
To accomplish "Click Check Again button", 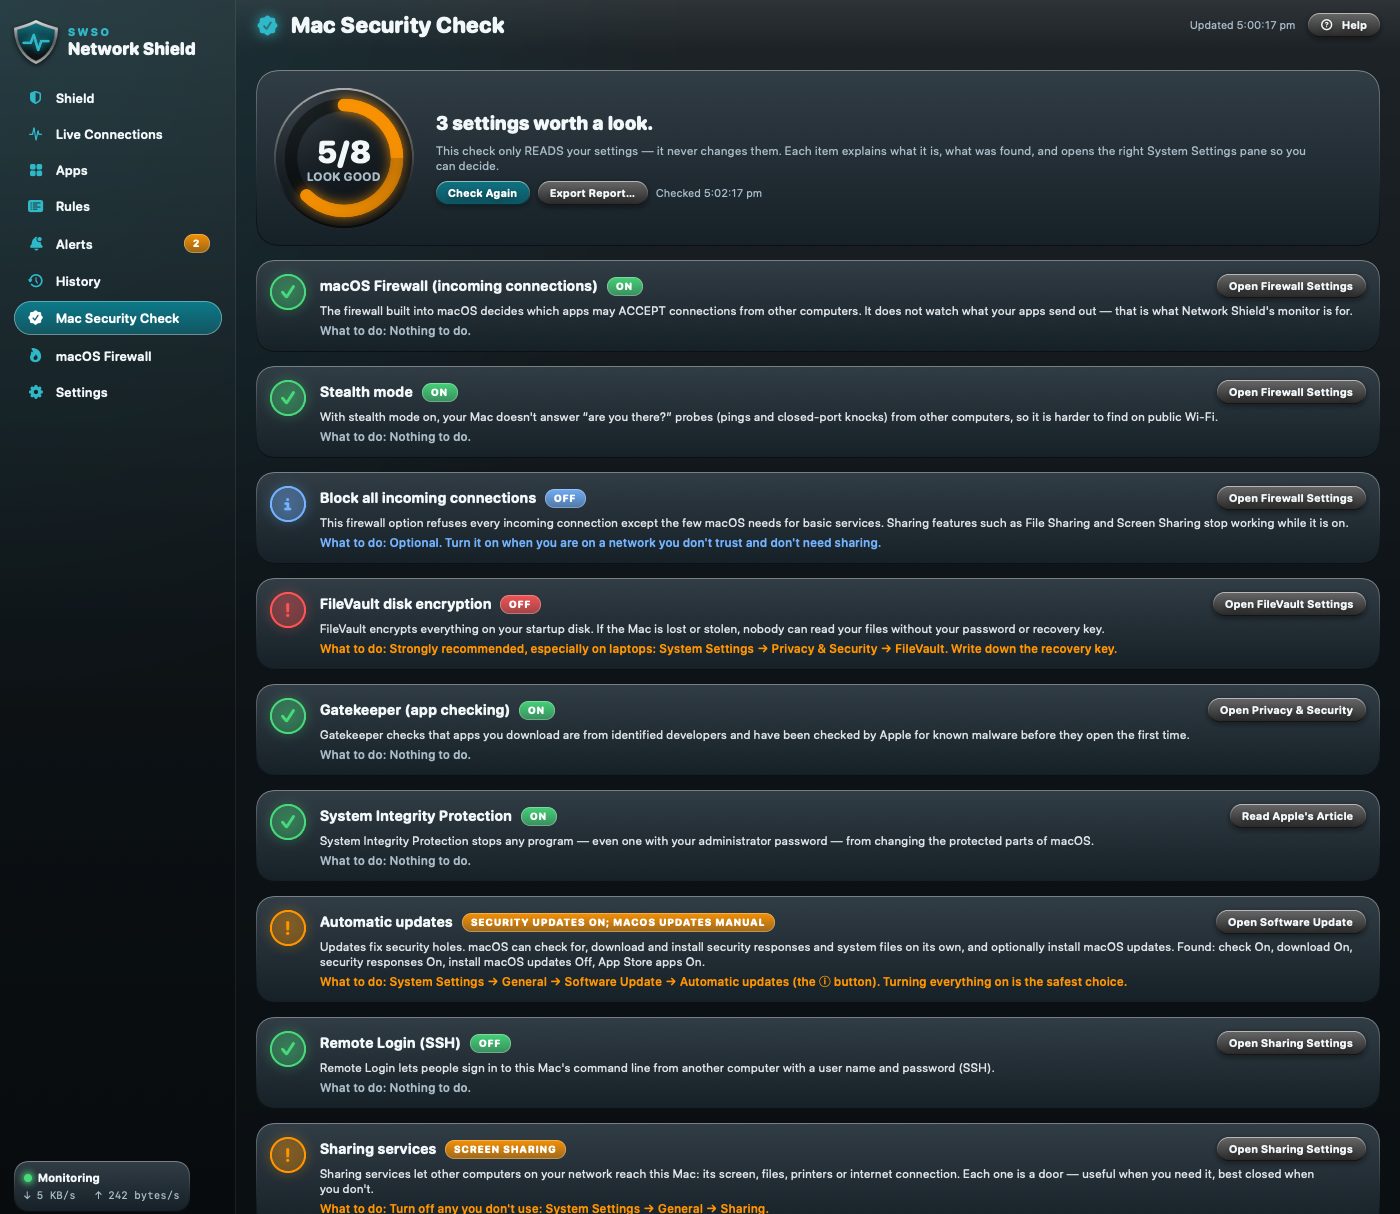I will point(482,193).
